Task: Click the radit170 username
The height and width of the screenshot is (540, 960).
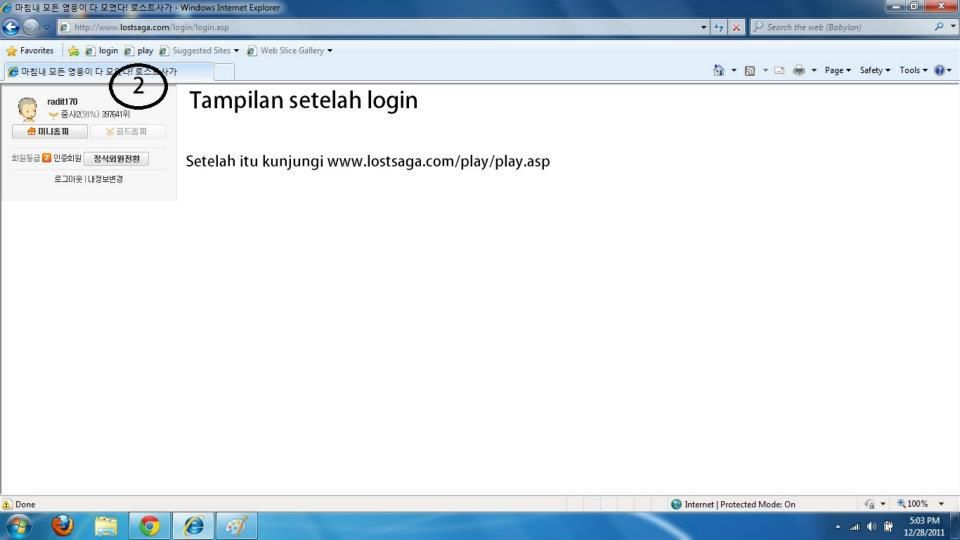Action: (x=62, y=102)
